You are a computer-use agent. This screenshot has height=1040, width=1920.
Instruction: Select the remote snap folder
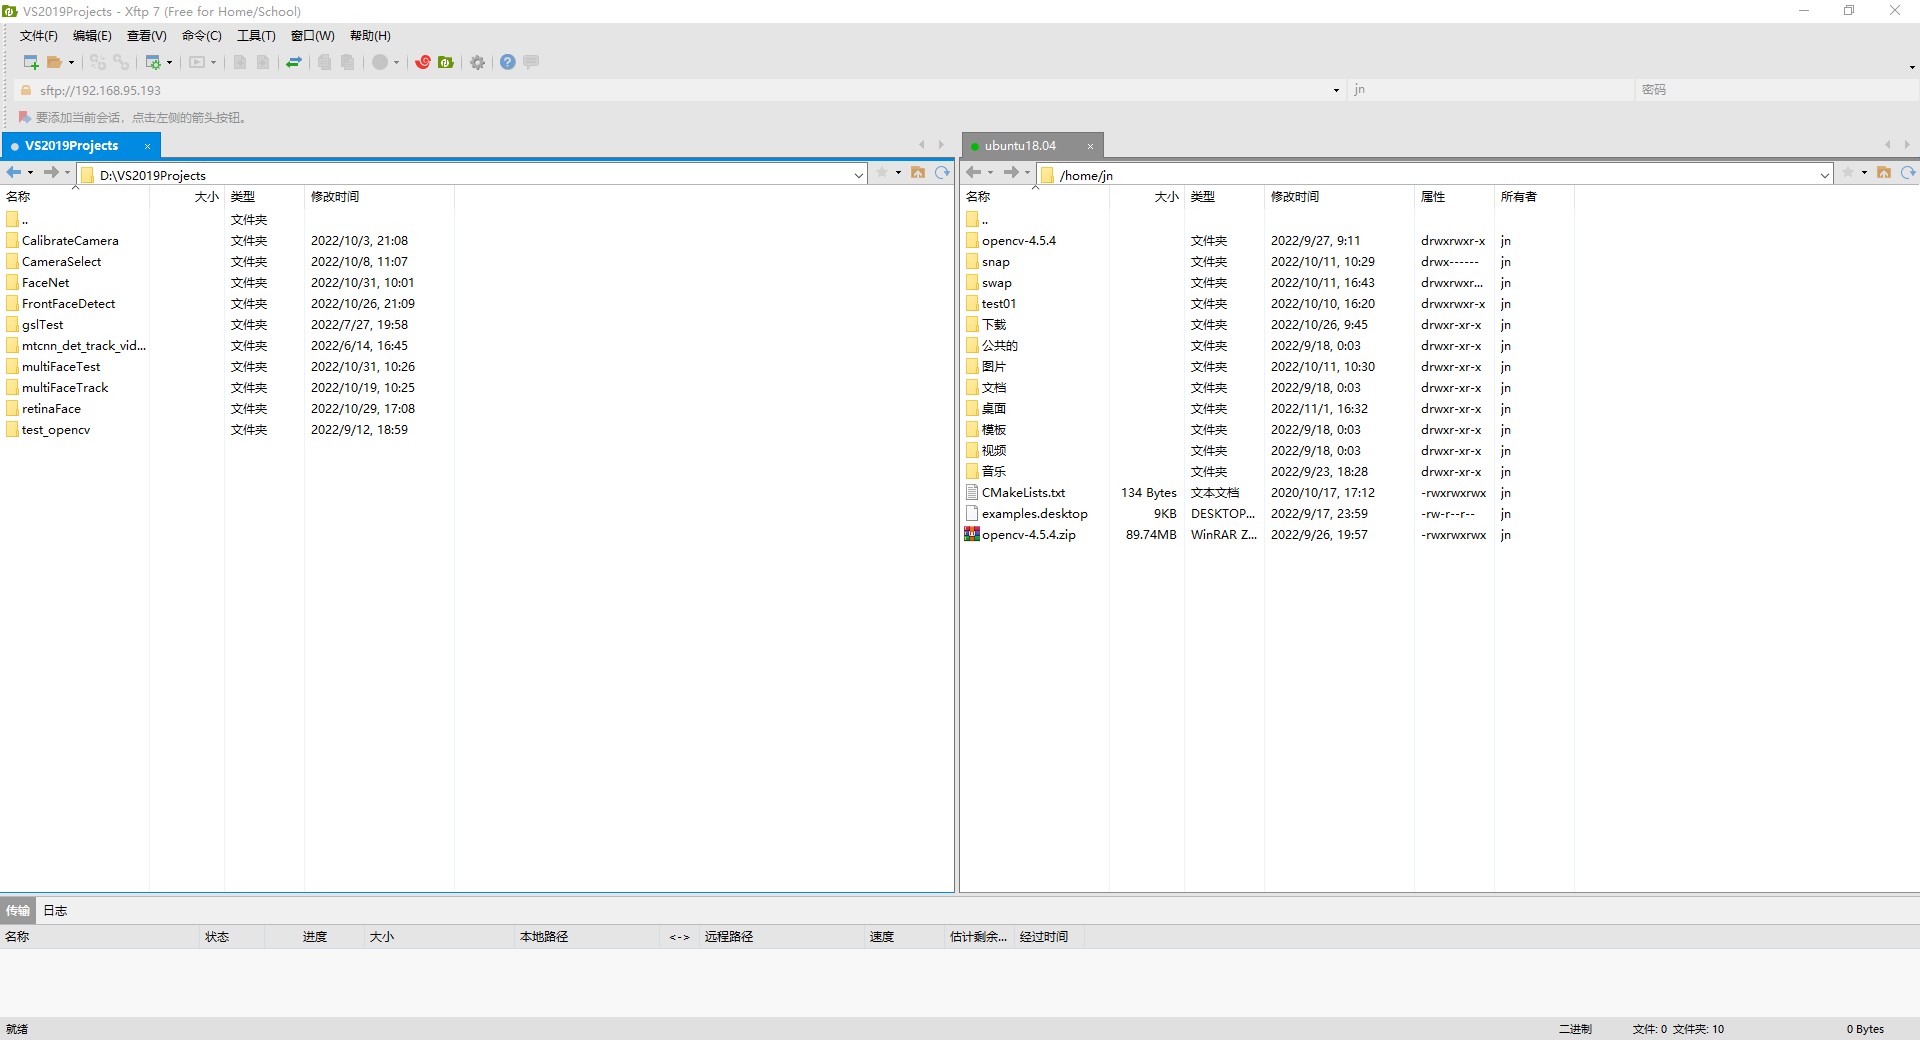point(995,262)
